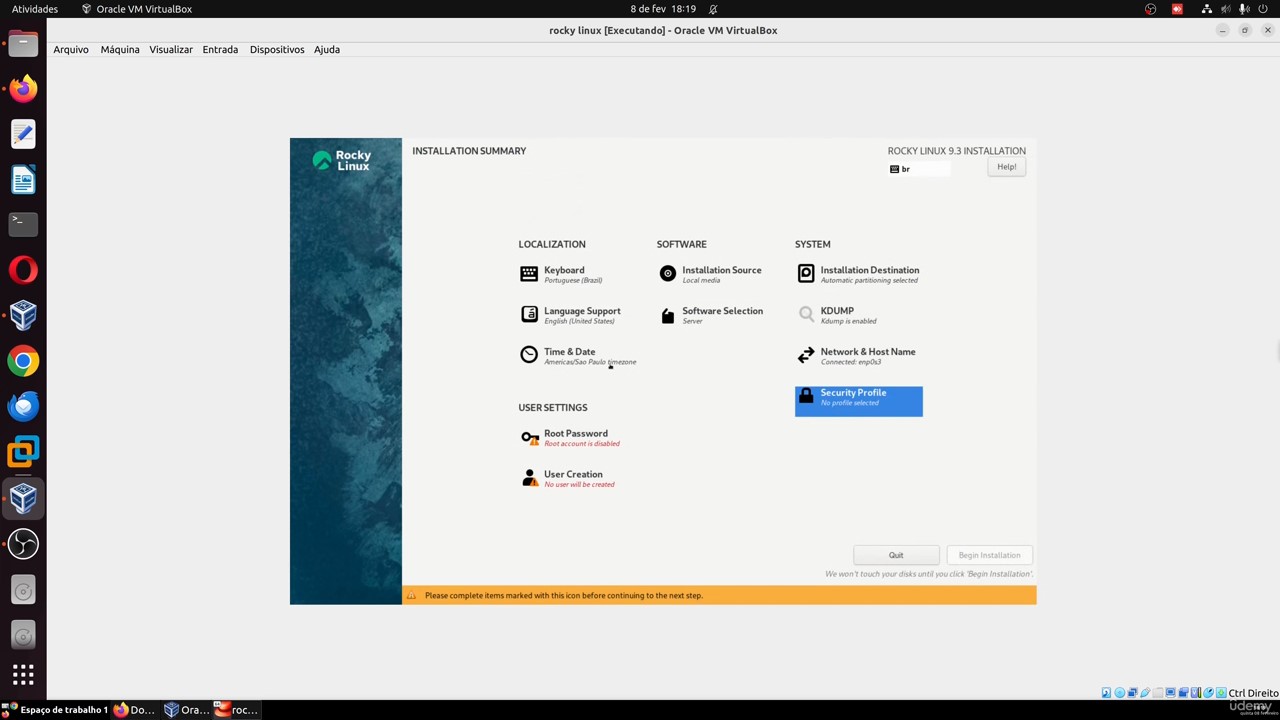Open the clock showing 8 de fev 18:19
The image size is (1280, 720).
click(x=663, y=9)
